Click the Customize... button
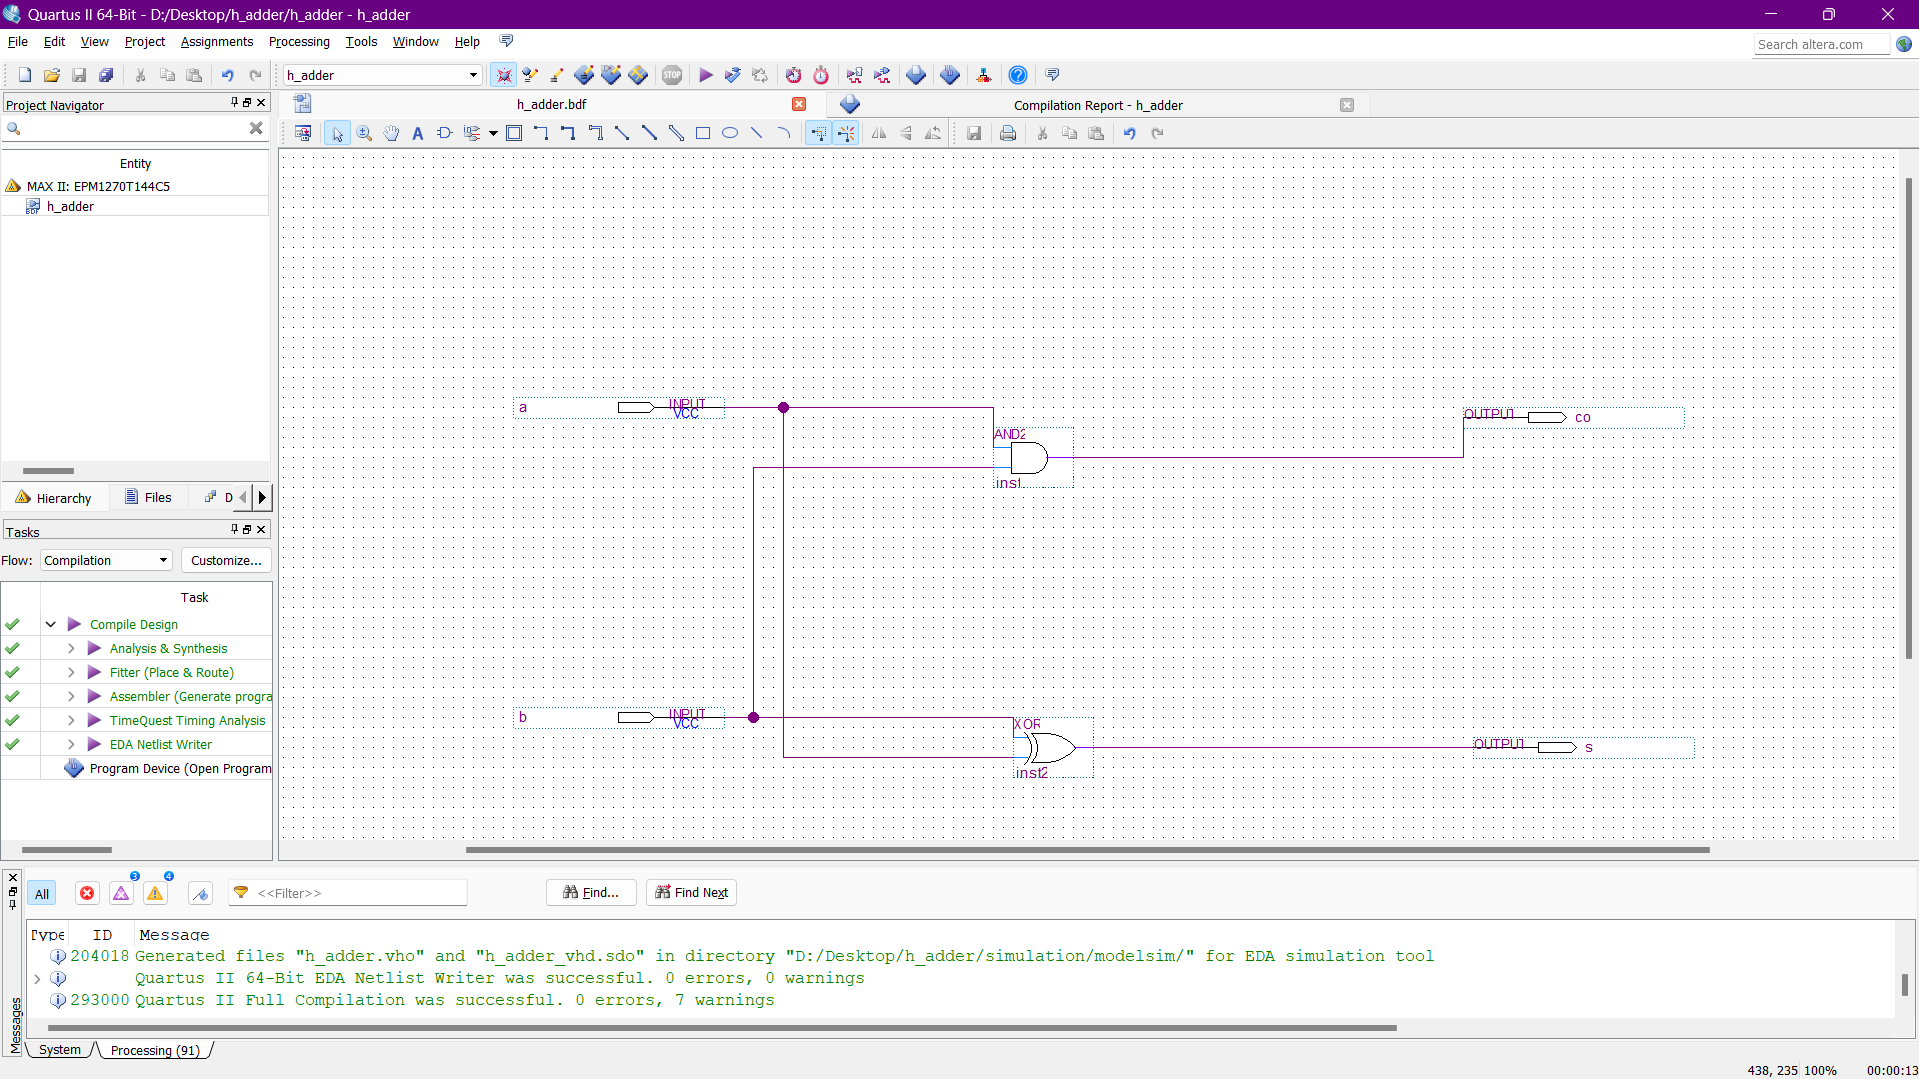 point(226,560)
